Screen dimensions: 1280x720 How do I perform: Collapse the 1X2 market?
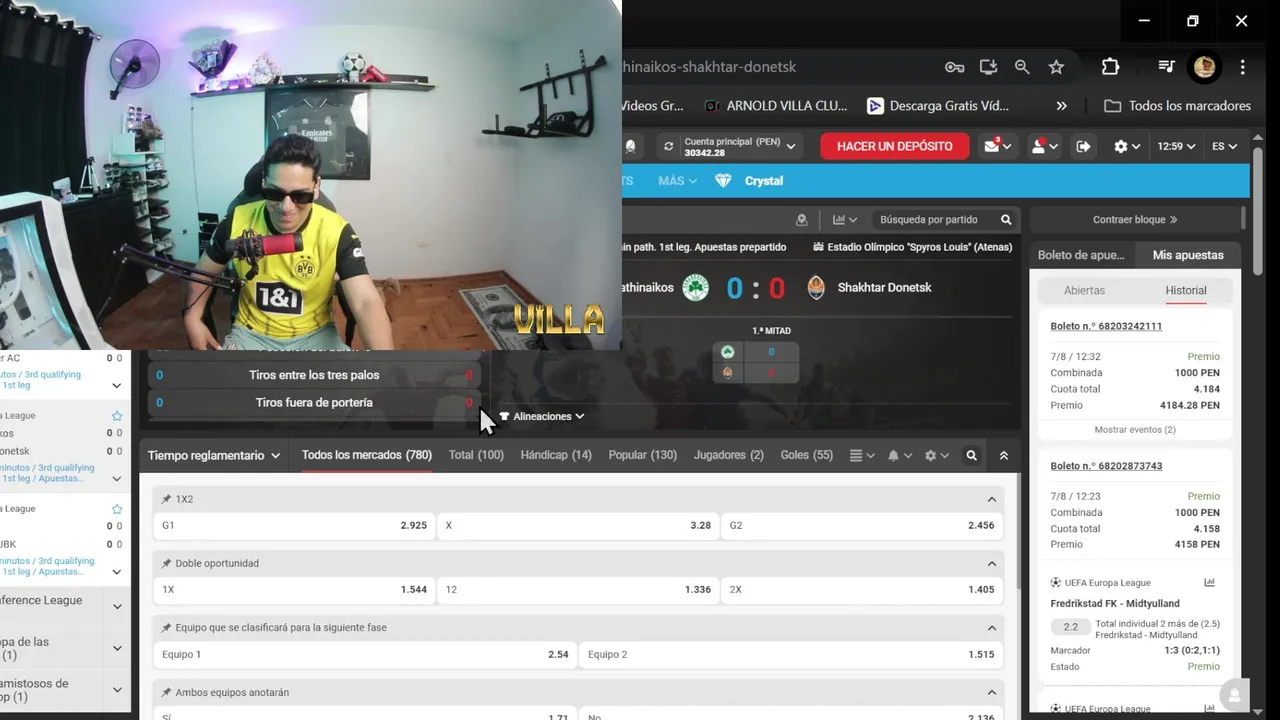click(x=992, y=499)
